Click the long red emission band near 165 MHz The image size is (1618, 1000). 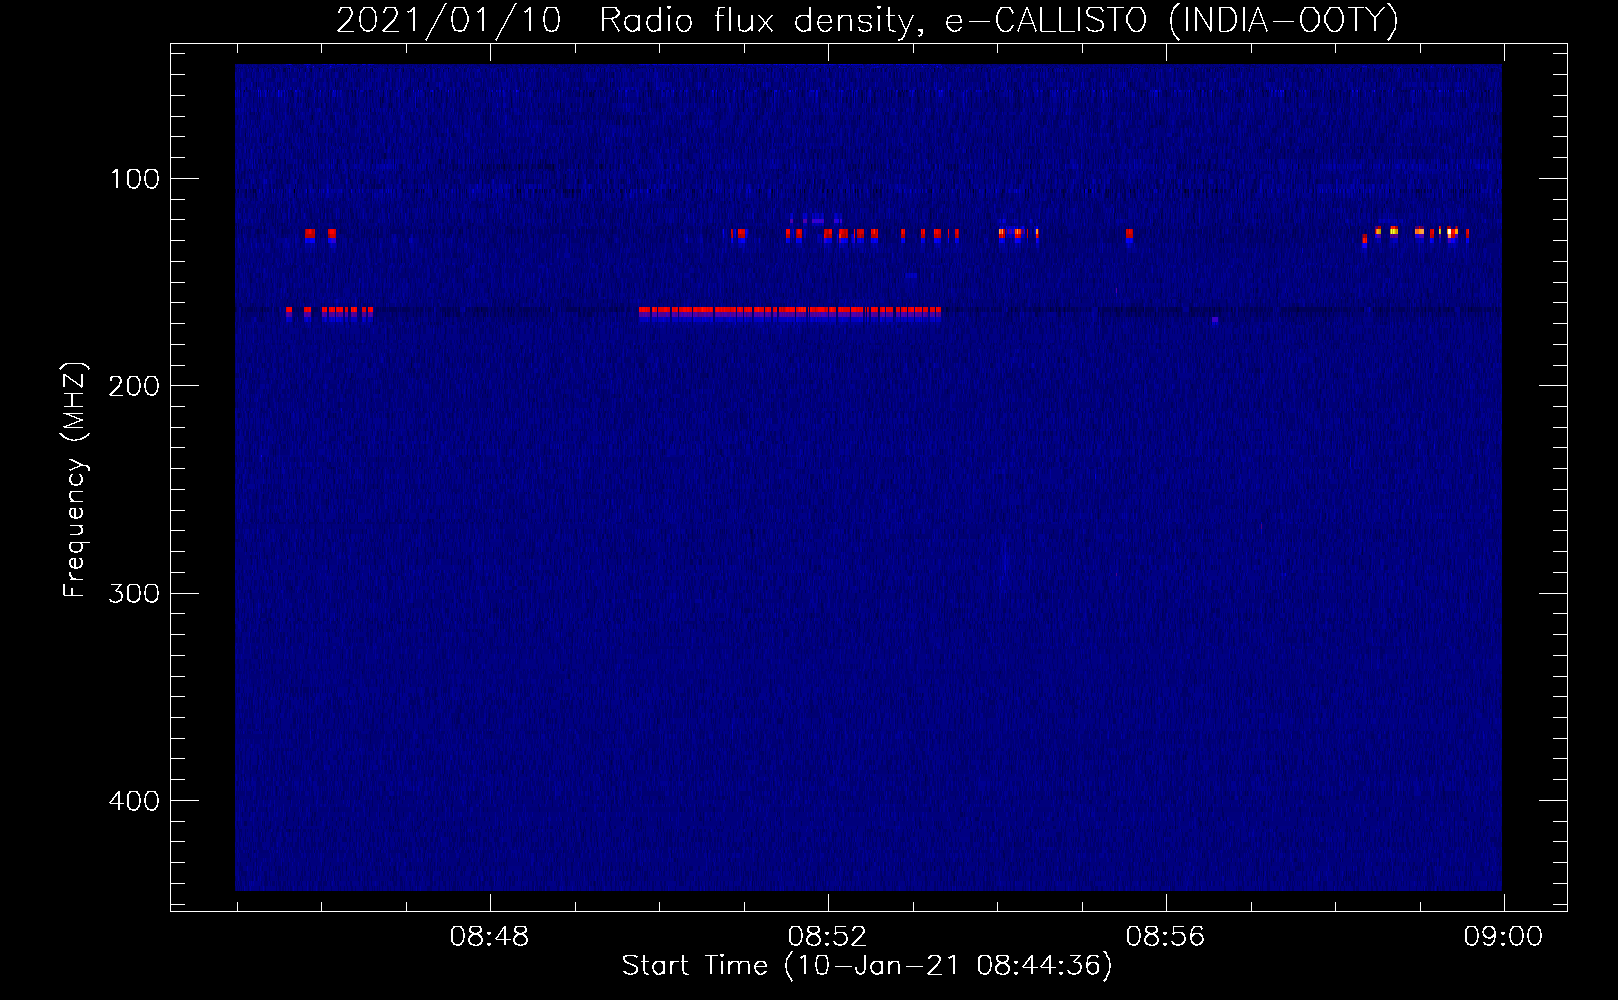[x=790, y=312]
